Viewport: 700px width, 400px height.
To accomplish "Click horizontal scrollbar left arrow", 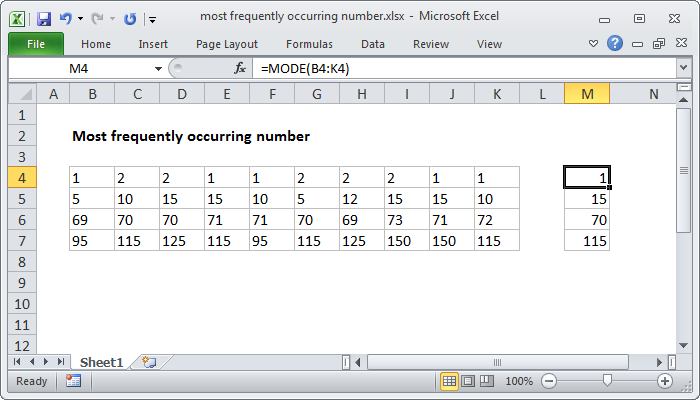I will (358, 362).
